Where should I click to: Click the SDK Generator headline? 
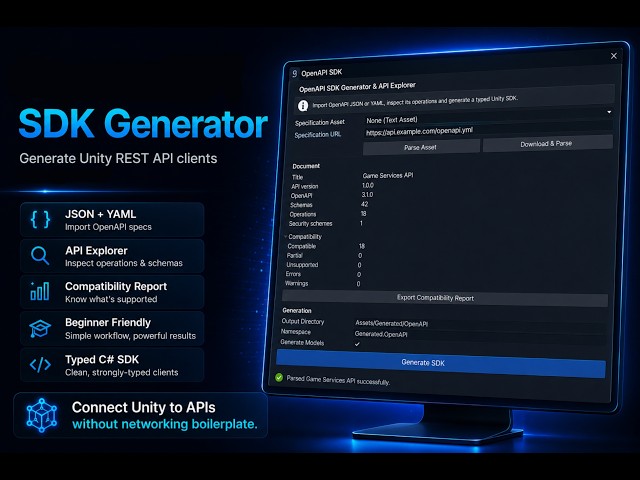pyautogui.click(x=143, y=124)
